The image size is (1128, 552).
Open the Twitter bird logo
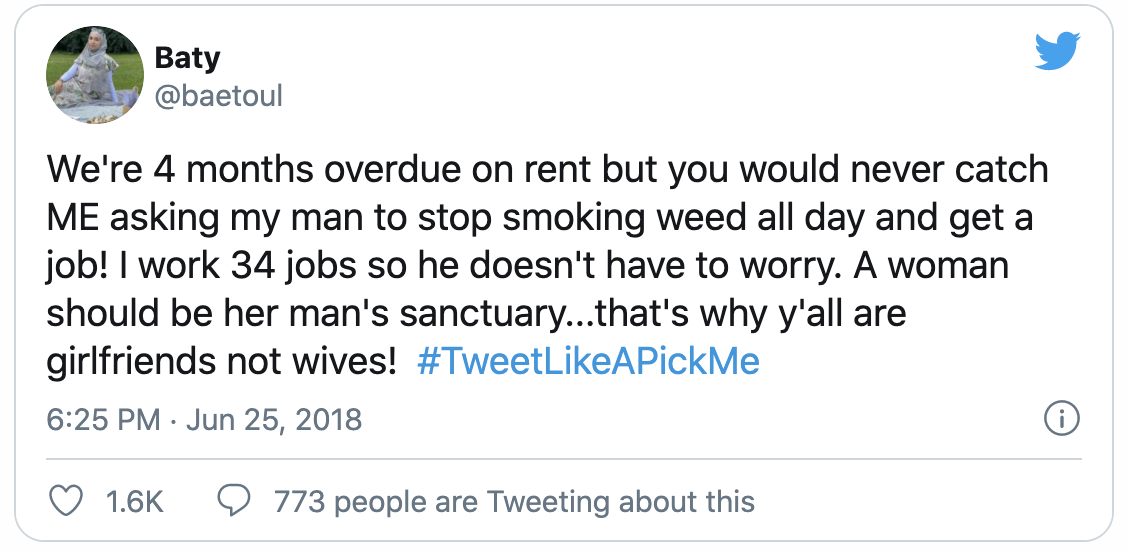(1057, 51)
